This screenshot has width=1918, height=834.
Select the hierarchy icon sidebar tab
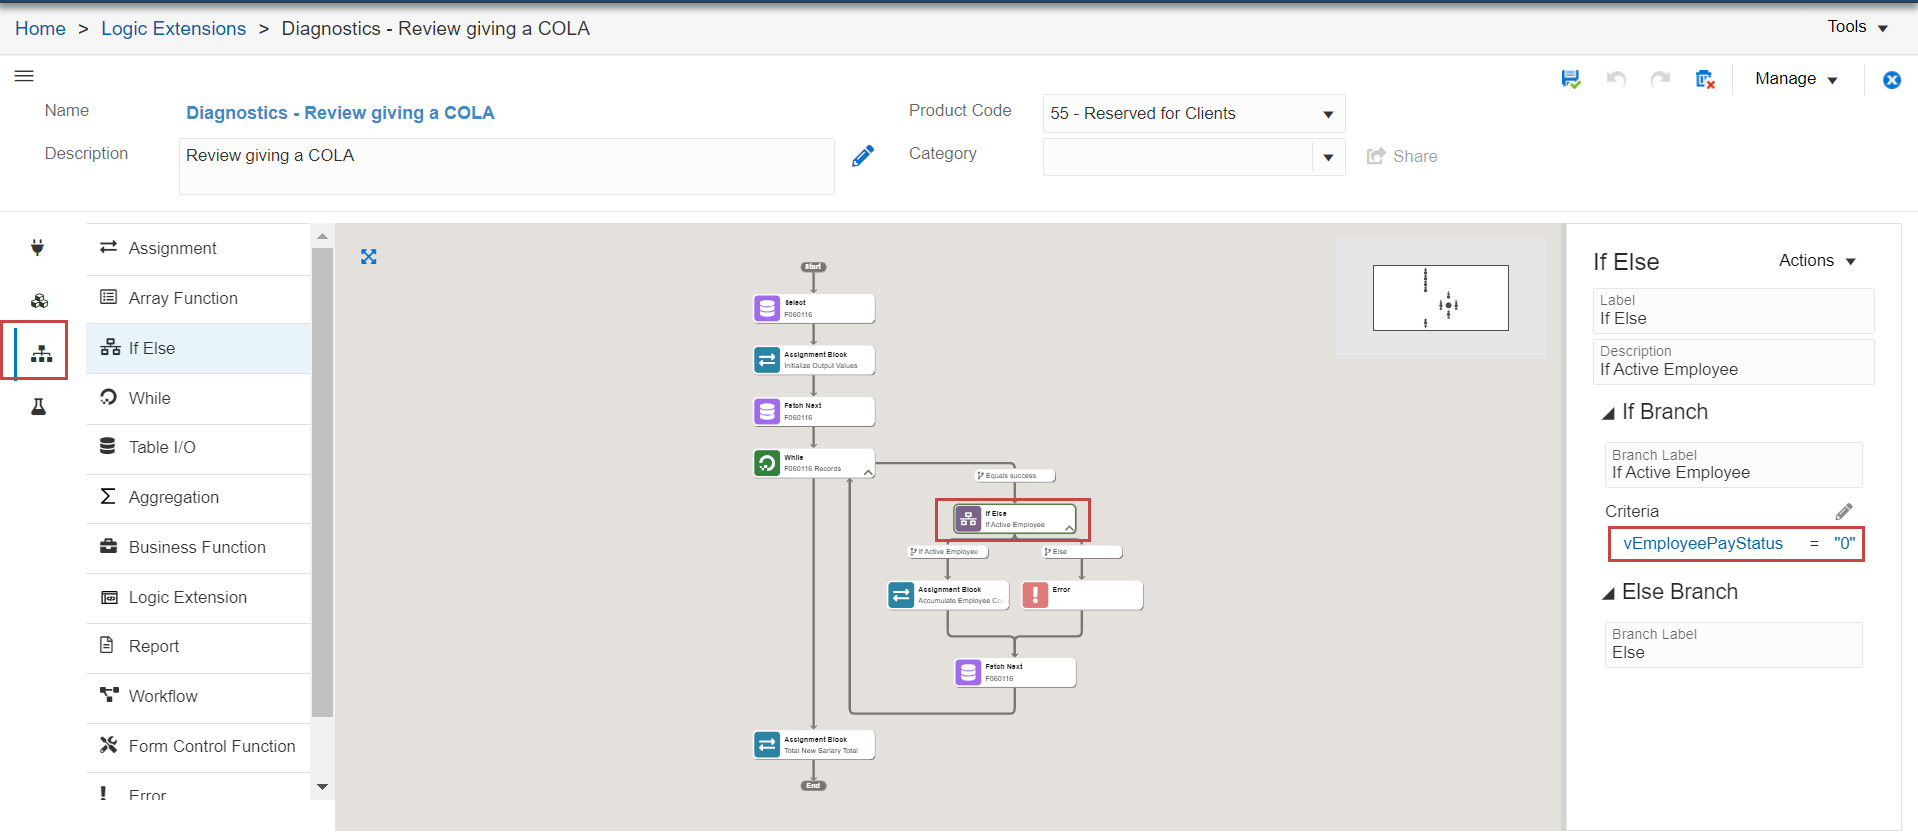(x=41, y=353)
